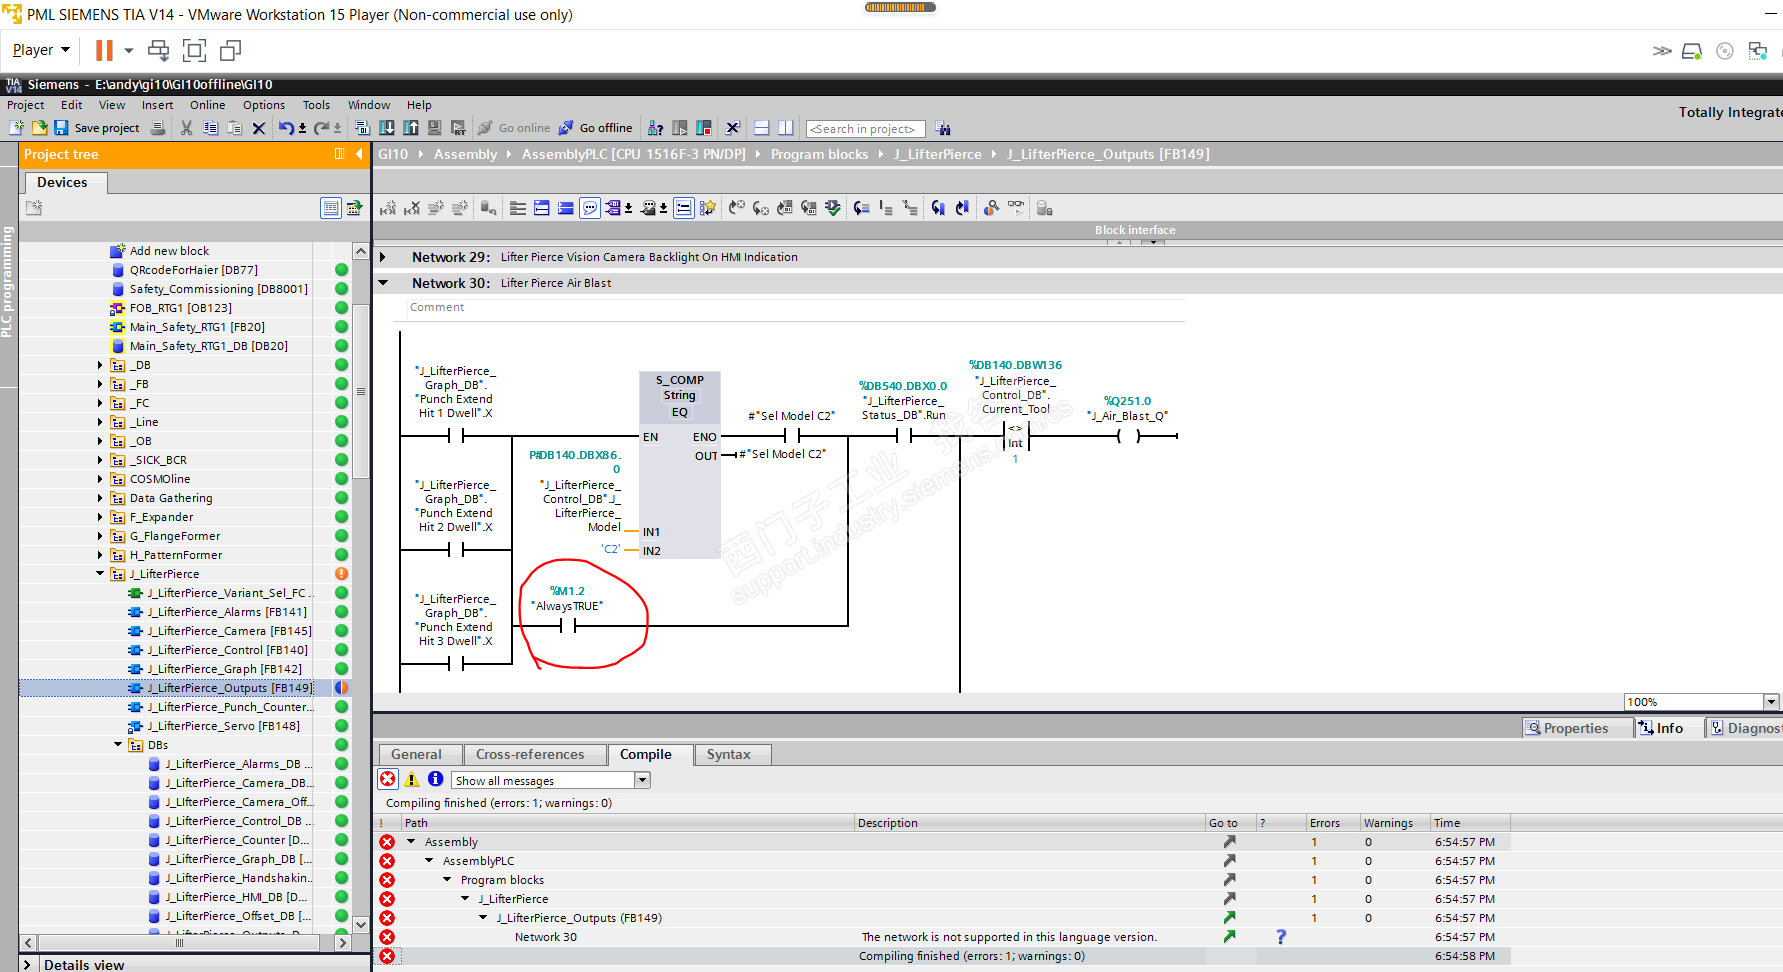Click the Split editor space vertically icon
Image resolution: width=1783 pixels, height=972 pixels.
[786, 128]
